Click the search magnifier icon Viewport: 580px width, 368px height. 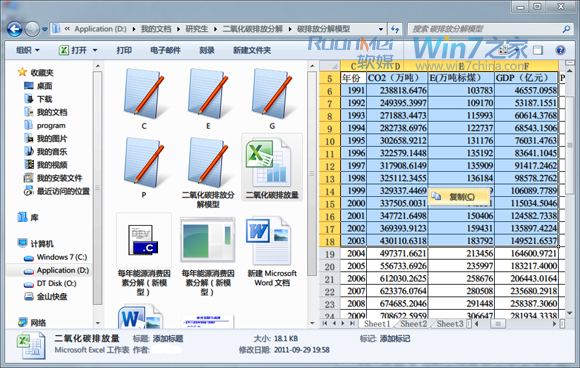[566, 29]
